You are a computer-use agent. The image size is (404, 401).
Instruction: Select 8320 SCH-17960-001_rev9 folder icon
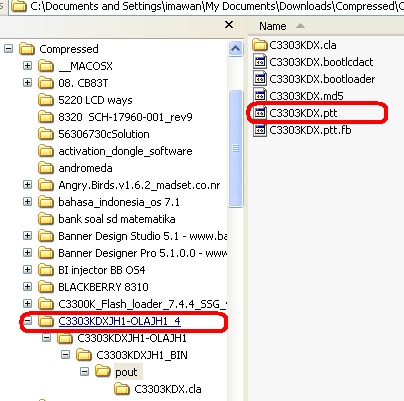pos(46,117)
